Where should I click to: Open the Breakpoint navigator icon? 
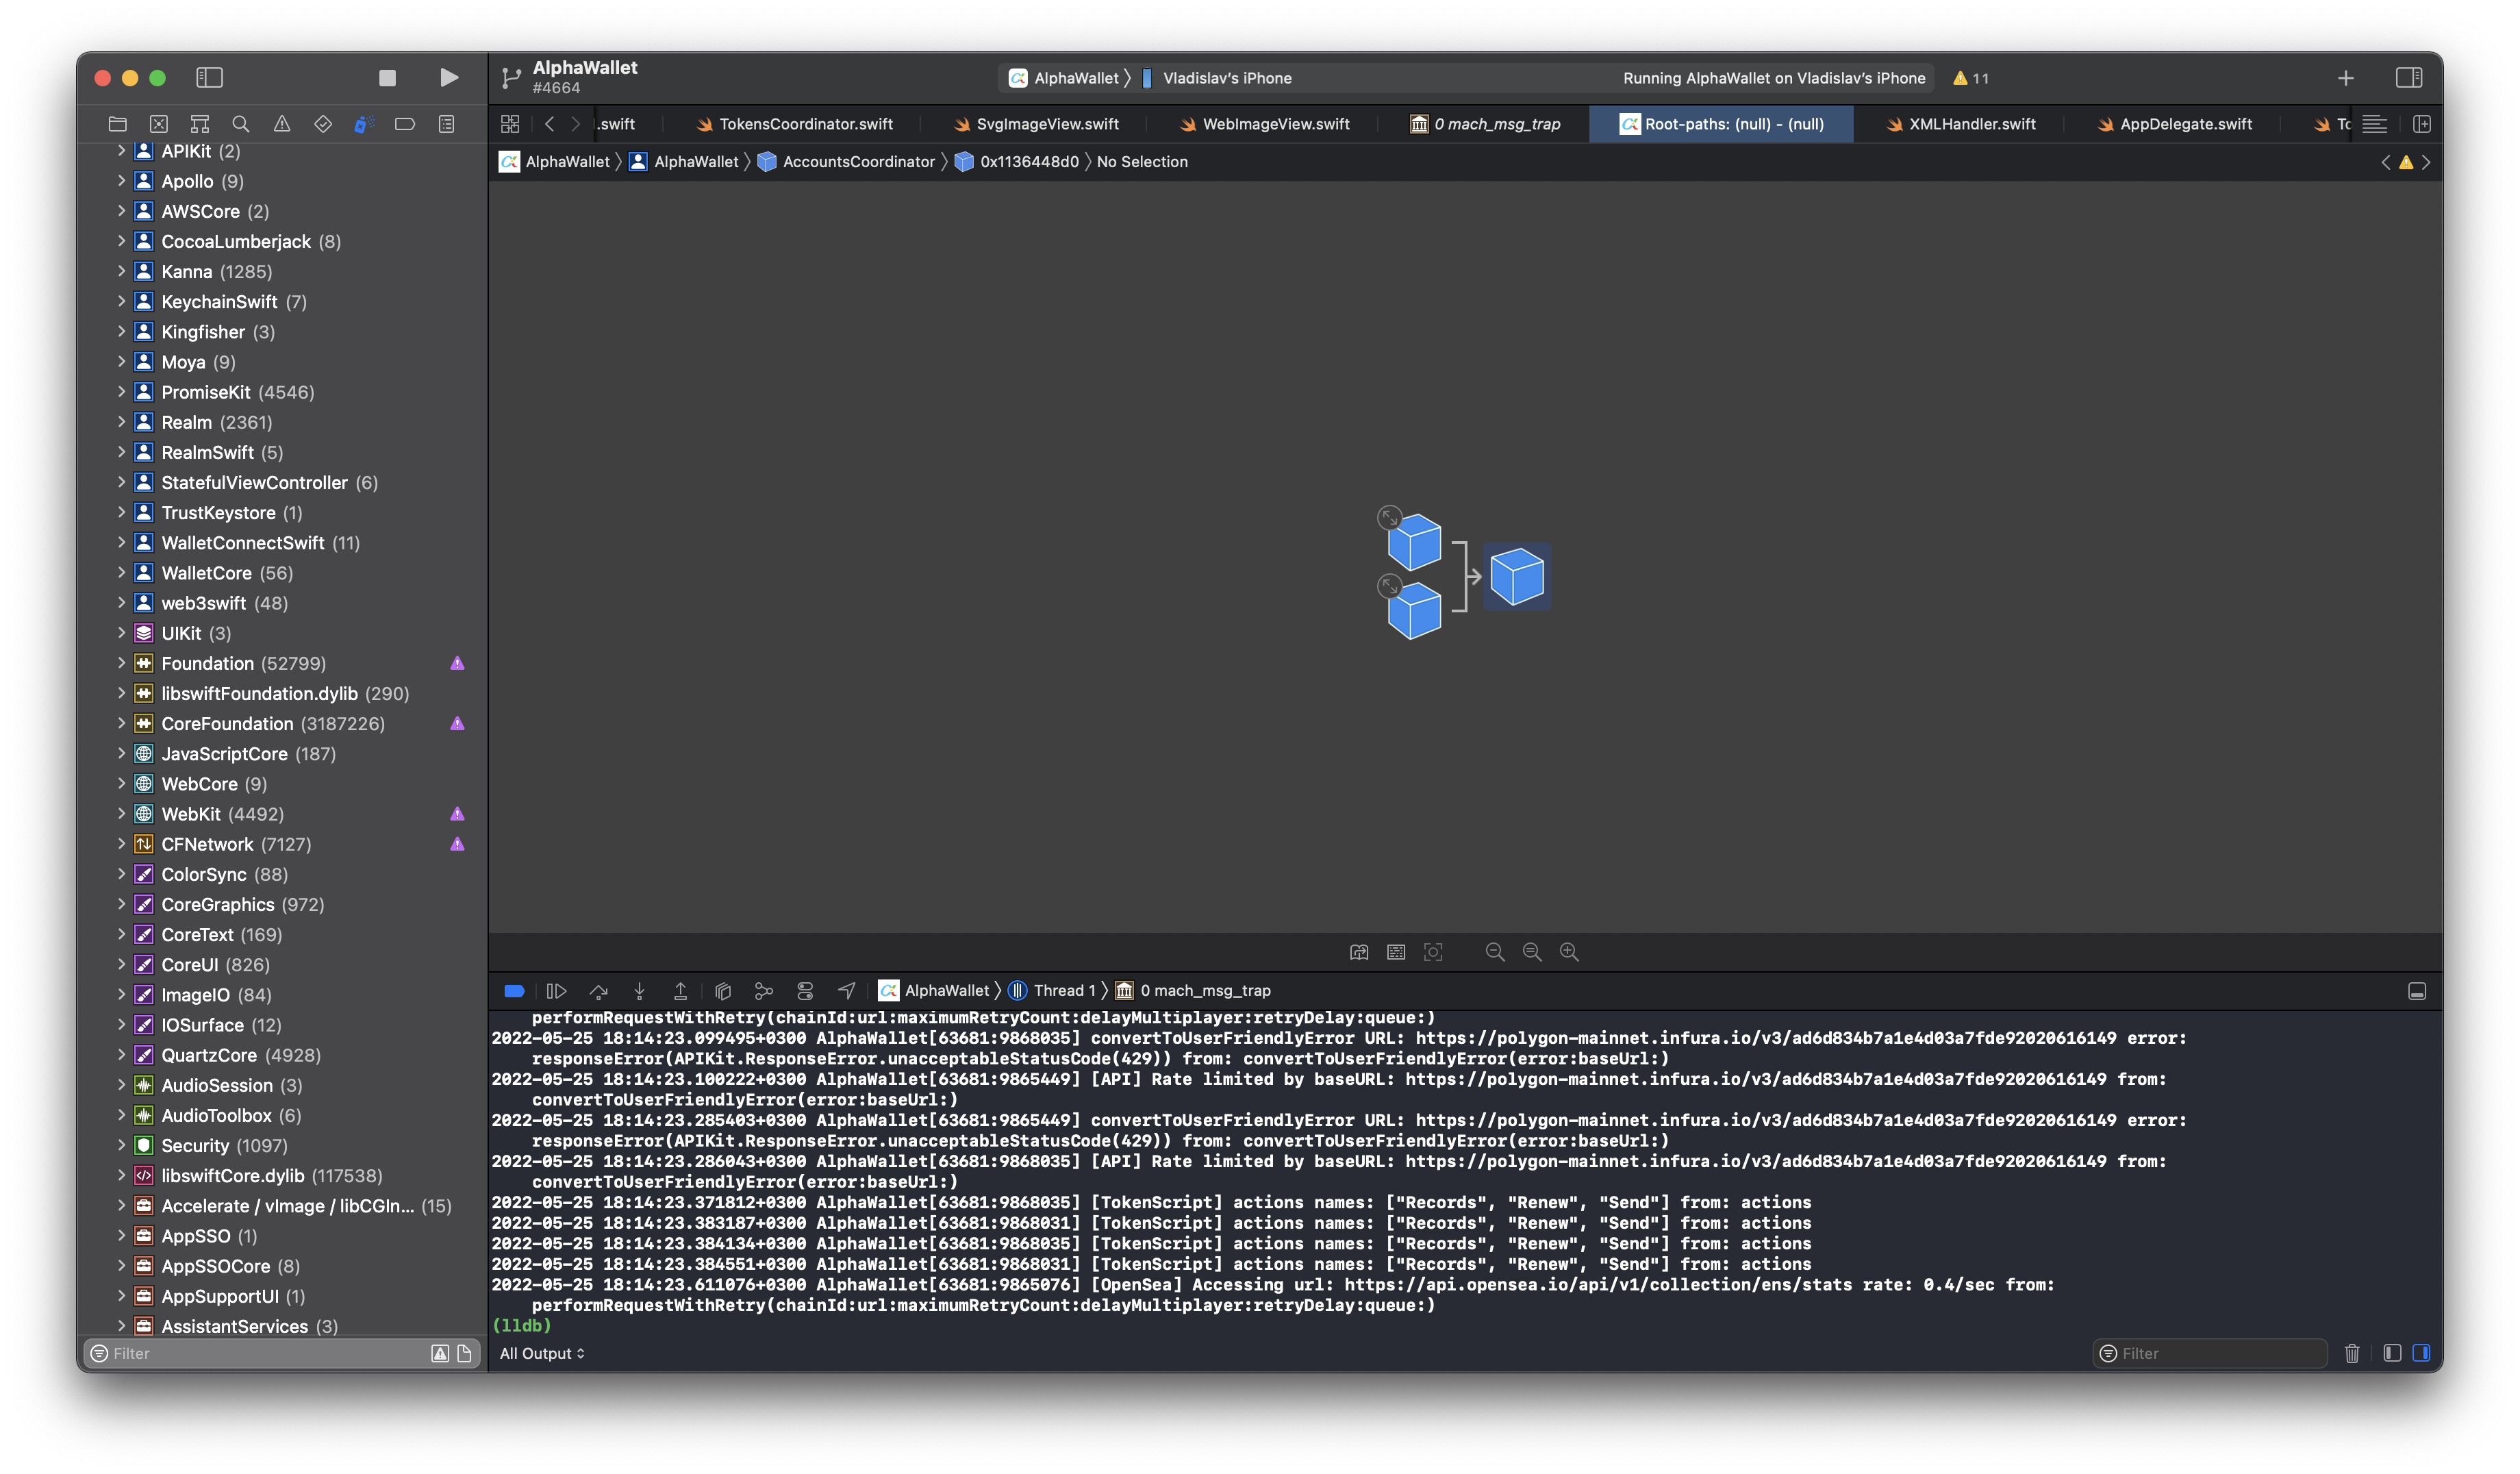(405, 124)
